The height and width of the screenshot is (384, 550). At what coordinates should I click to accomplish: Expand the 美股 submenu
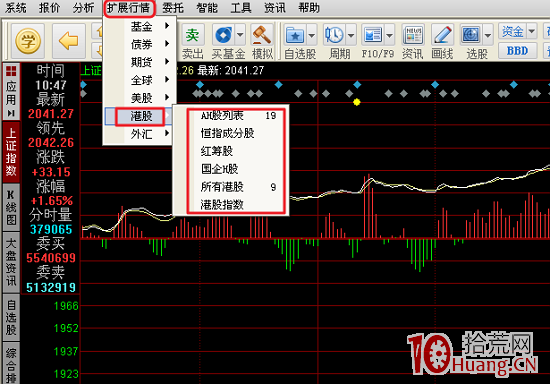coord(139,98)
